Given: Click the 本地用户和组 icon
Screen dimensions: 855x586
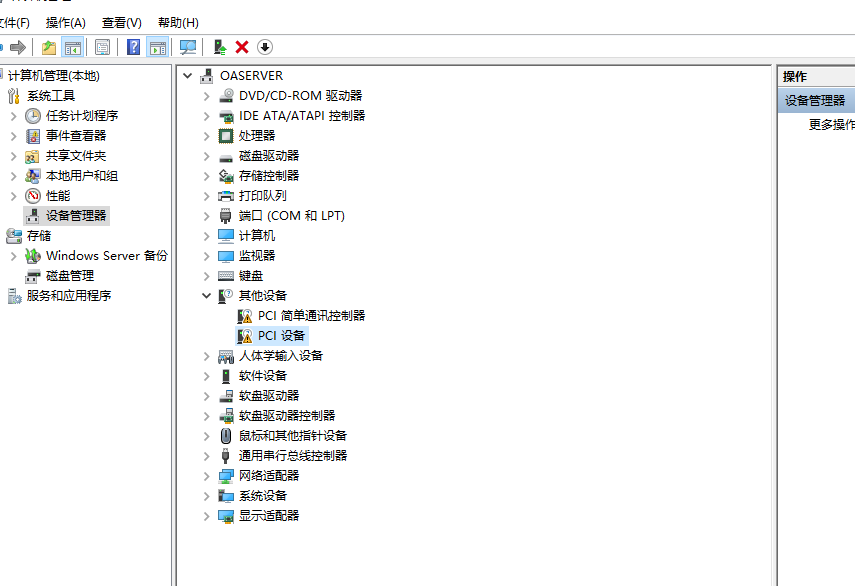Looking at the screenshot, I should pyautogui.click(x=33, y=176).
